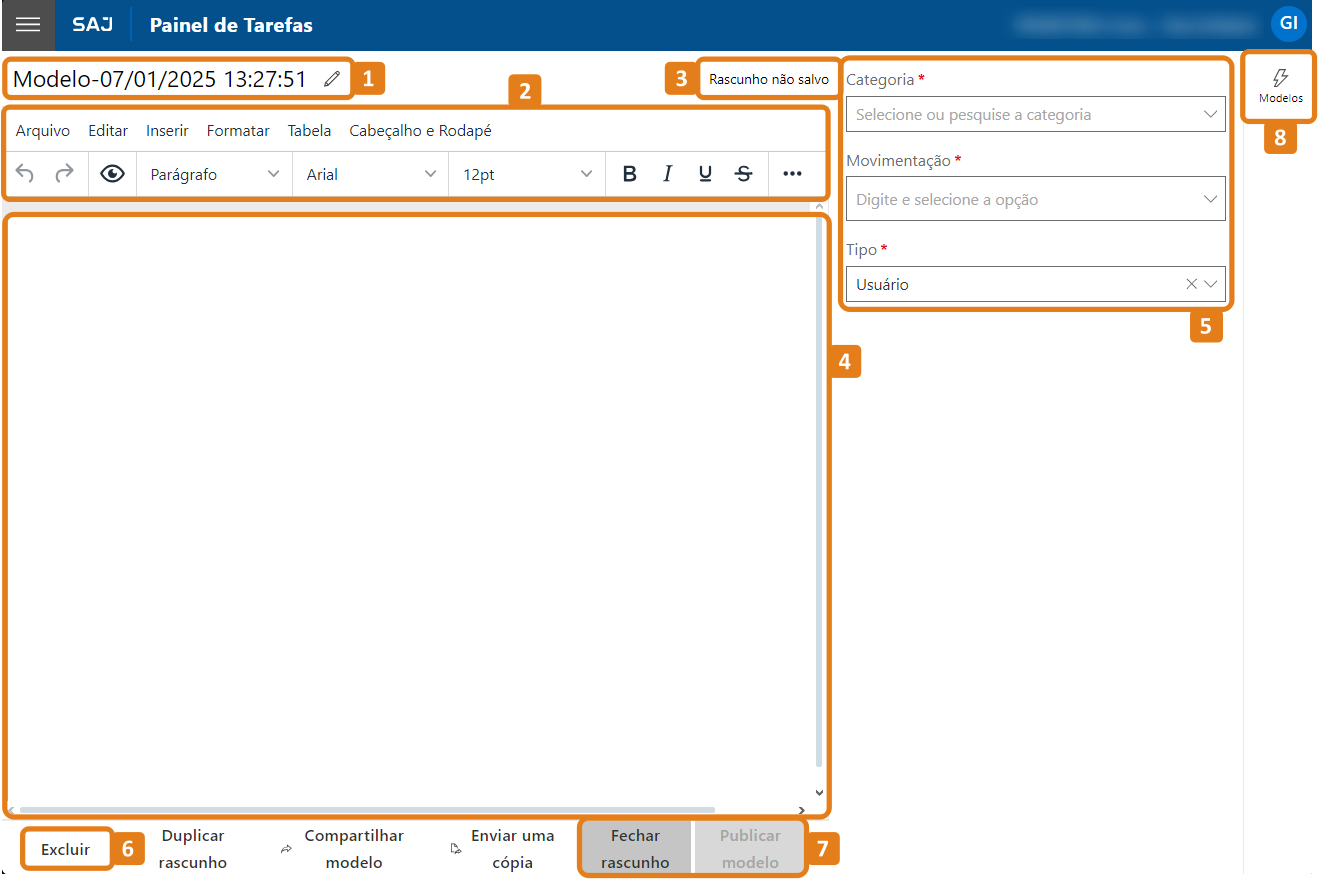Screen dimensions: 1318x879
Task: Apply Strikethrough formatting
Action: [743, 173]
